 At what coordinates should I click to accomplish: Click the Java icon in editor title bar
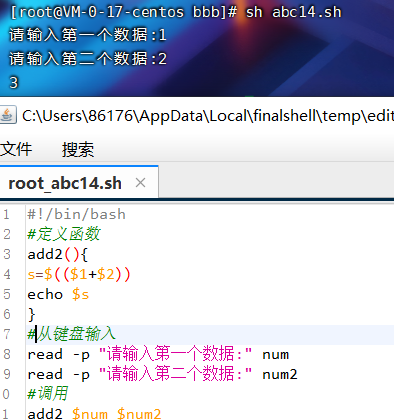click(7, 115)
